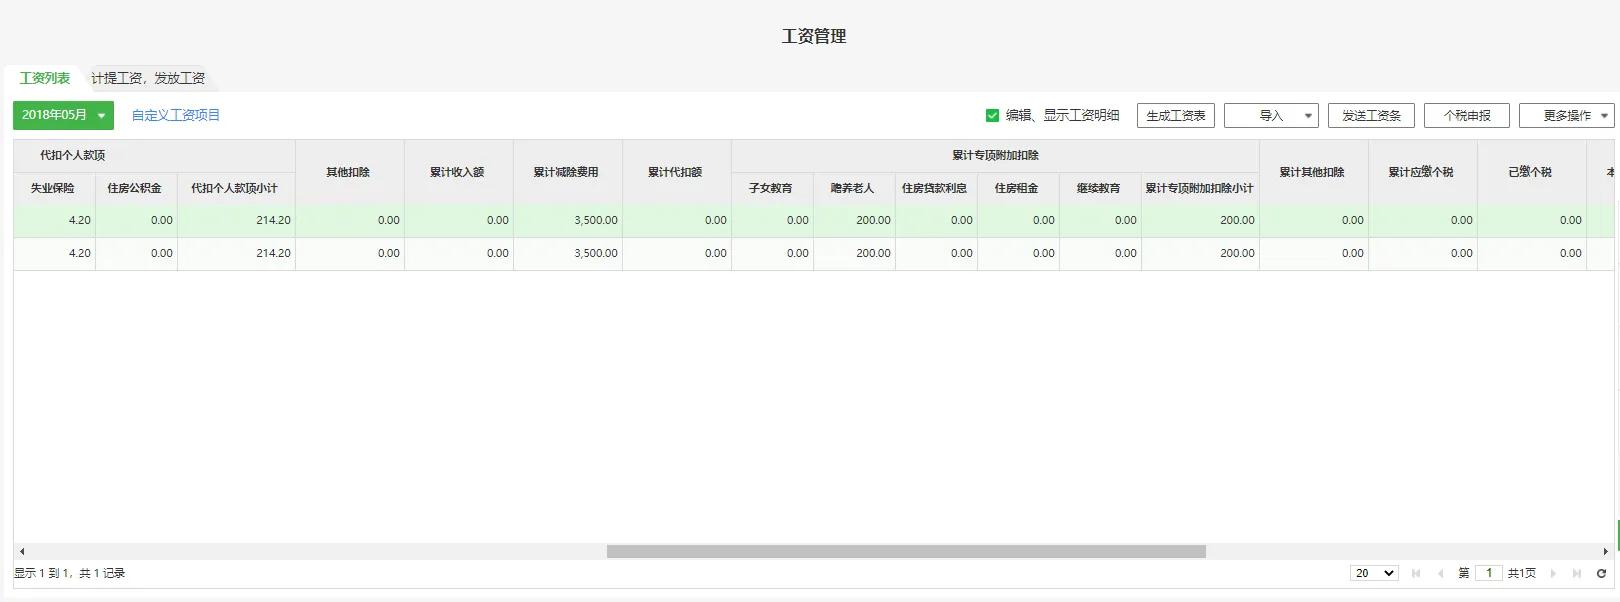
Task: Click the 累计专项附加扣除 group header
Action: [x=995, y=155]
